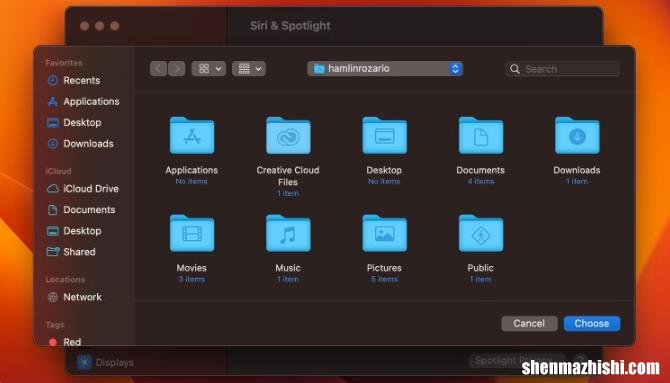Click the forward navigation arrow
Viewport: 670px width, 383px height.
point(176,68)
